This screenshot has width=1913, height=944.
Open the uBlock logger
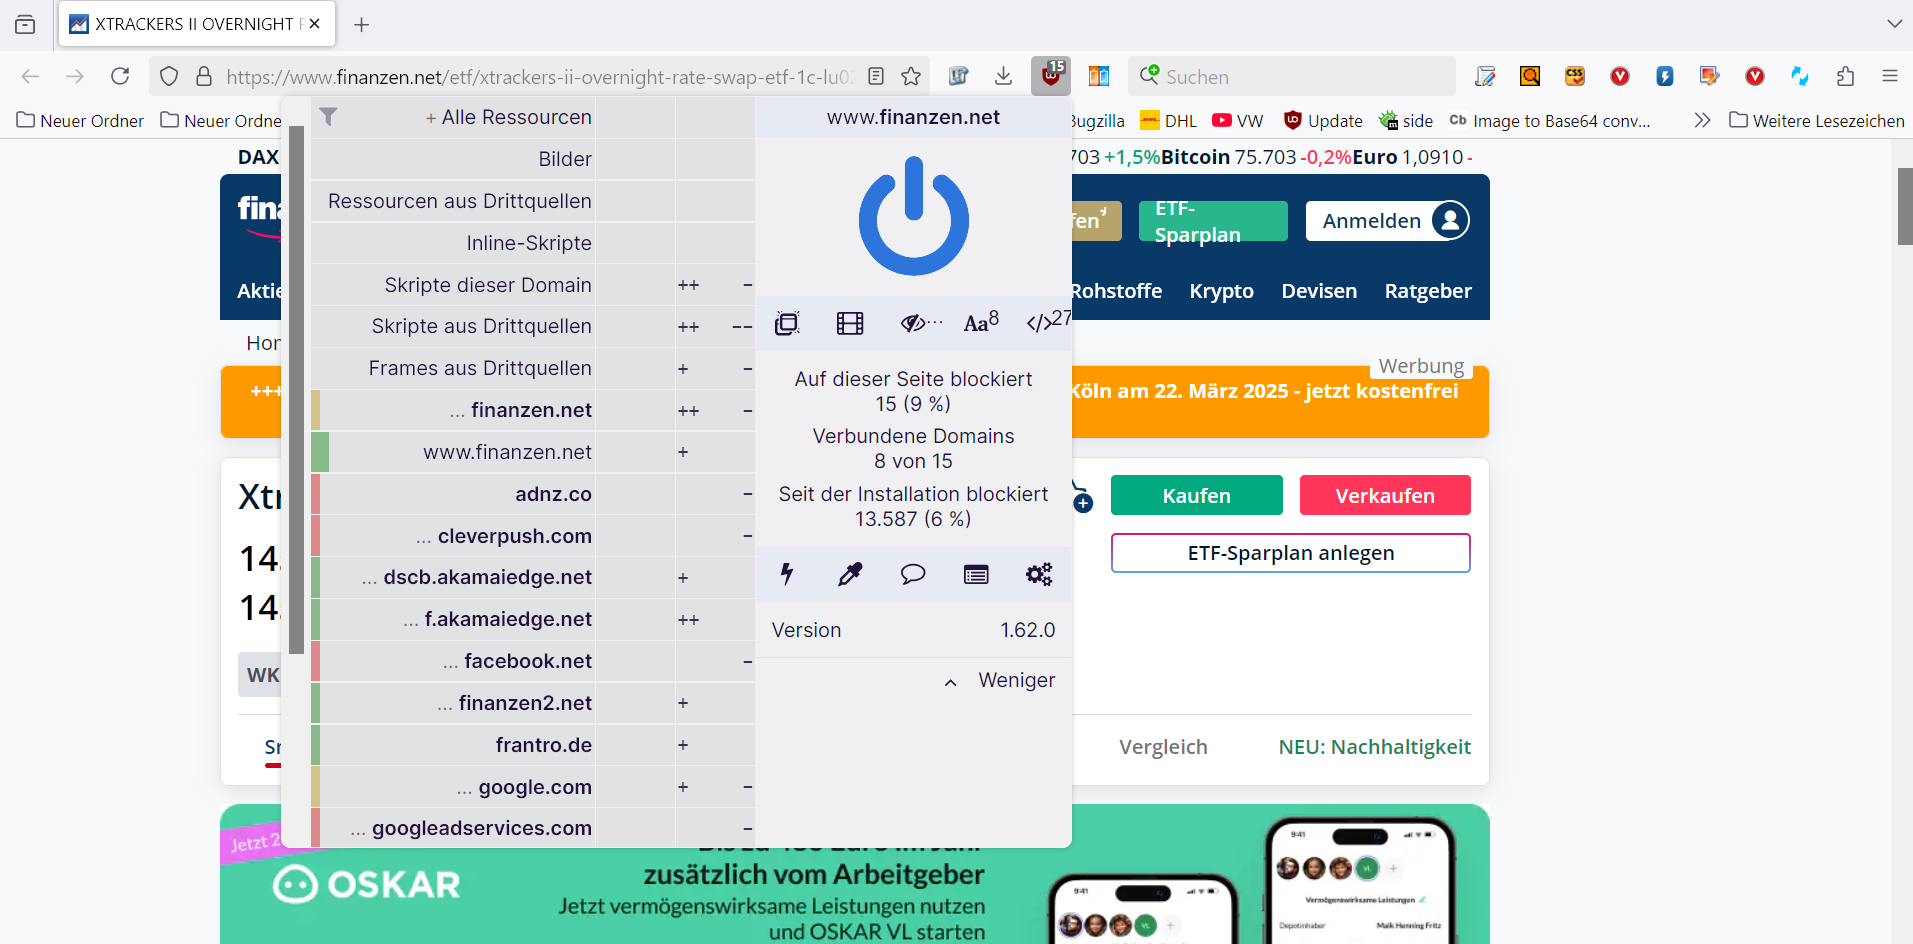coord(976,574)
